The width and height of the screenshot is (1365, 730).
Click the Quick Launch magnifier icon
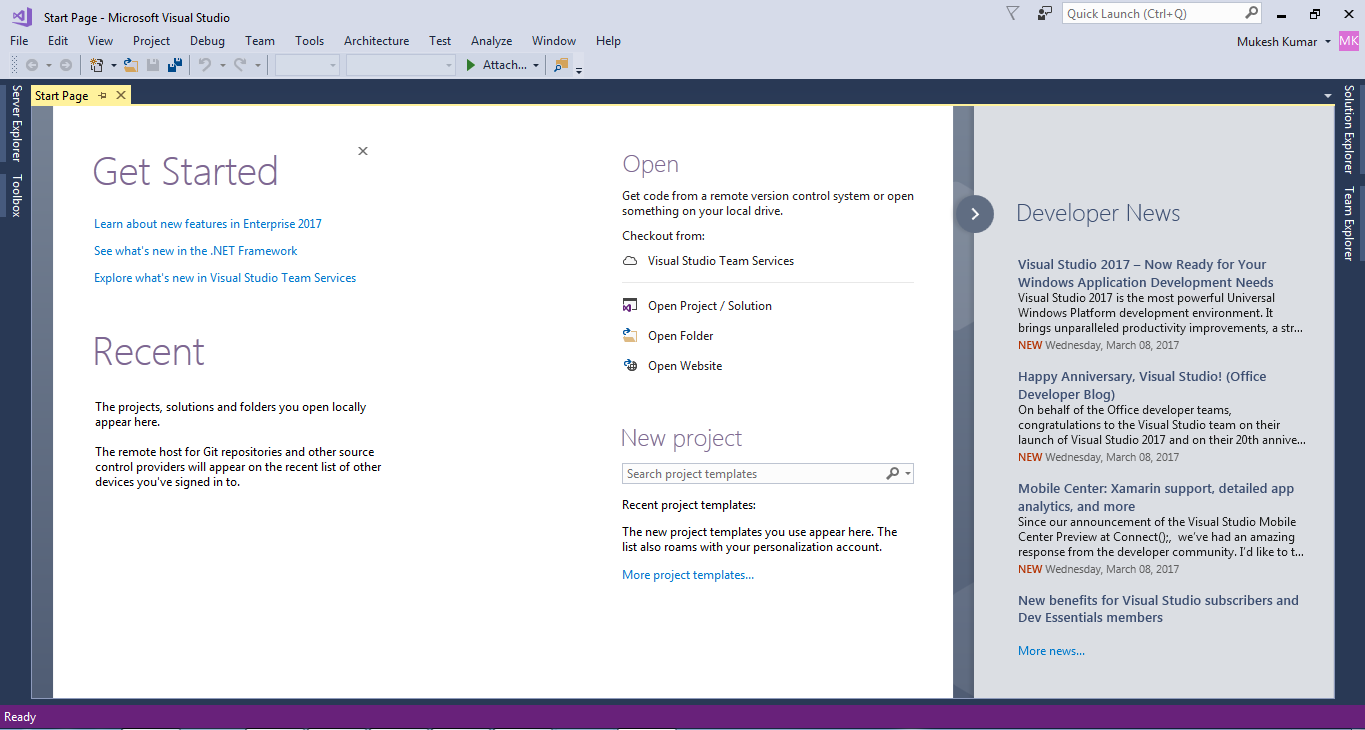[x=1251, y=13]
